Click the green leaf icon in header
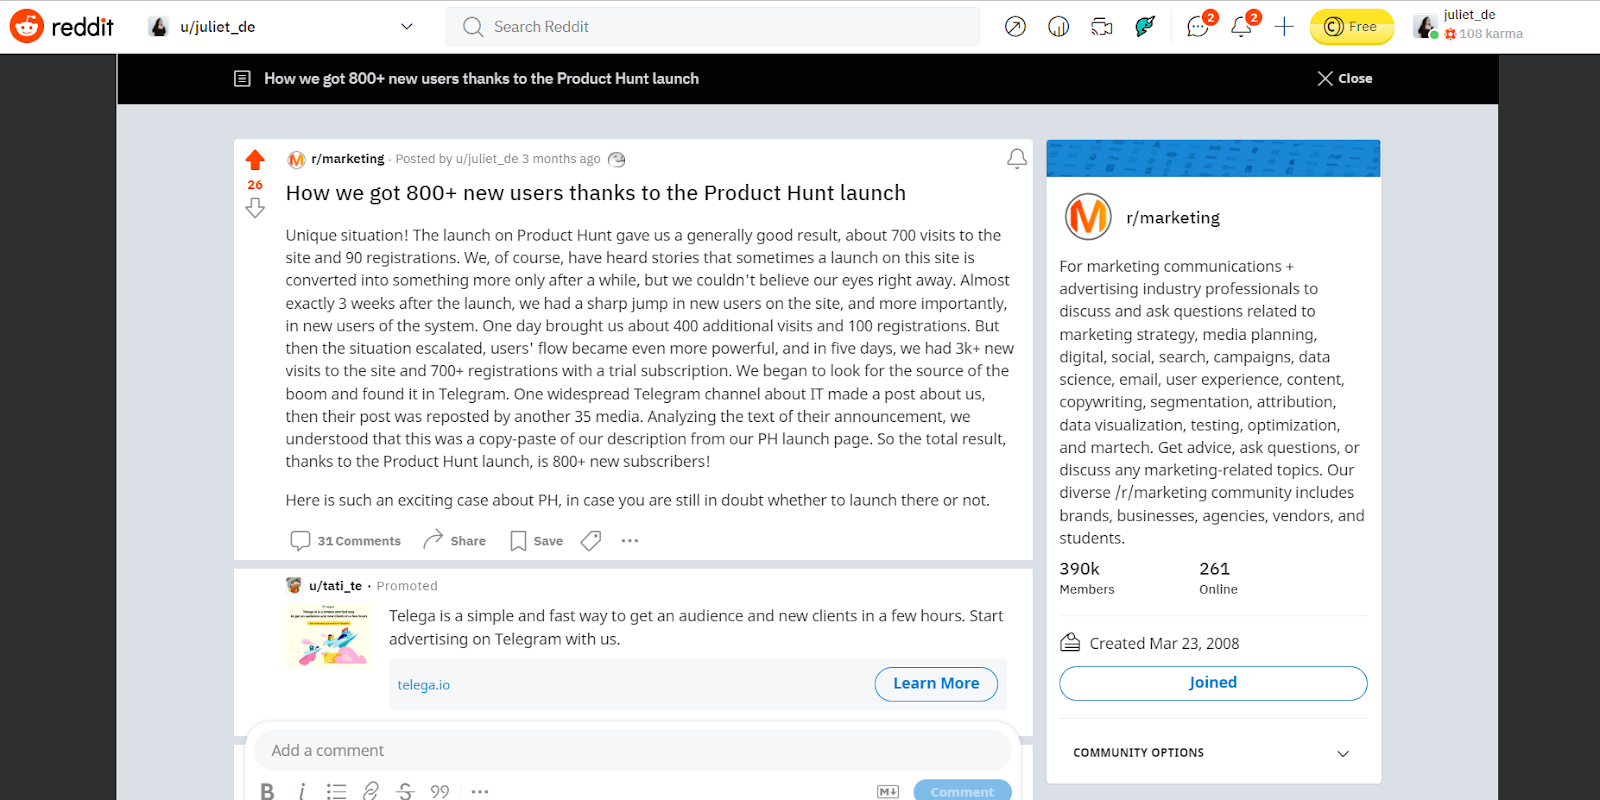The width and height of the screenshot is (1600, 800). [1145, 27]
